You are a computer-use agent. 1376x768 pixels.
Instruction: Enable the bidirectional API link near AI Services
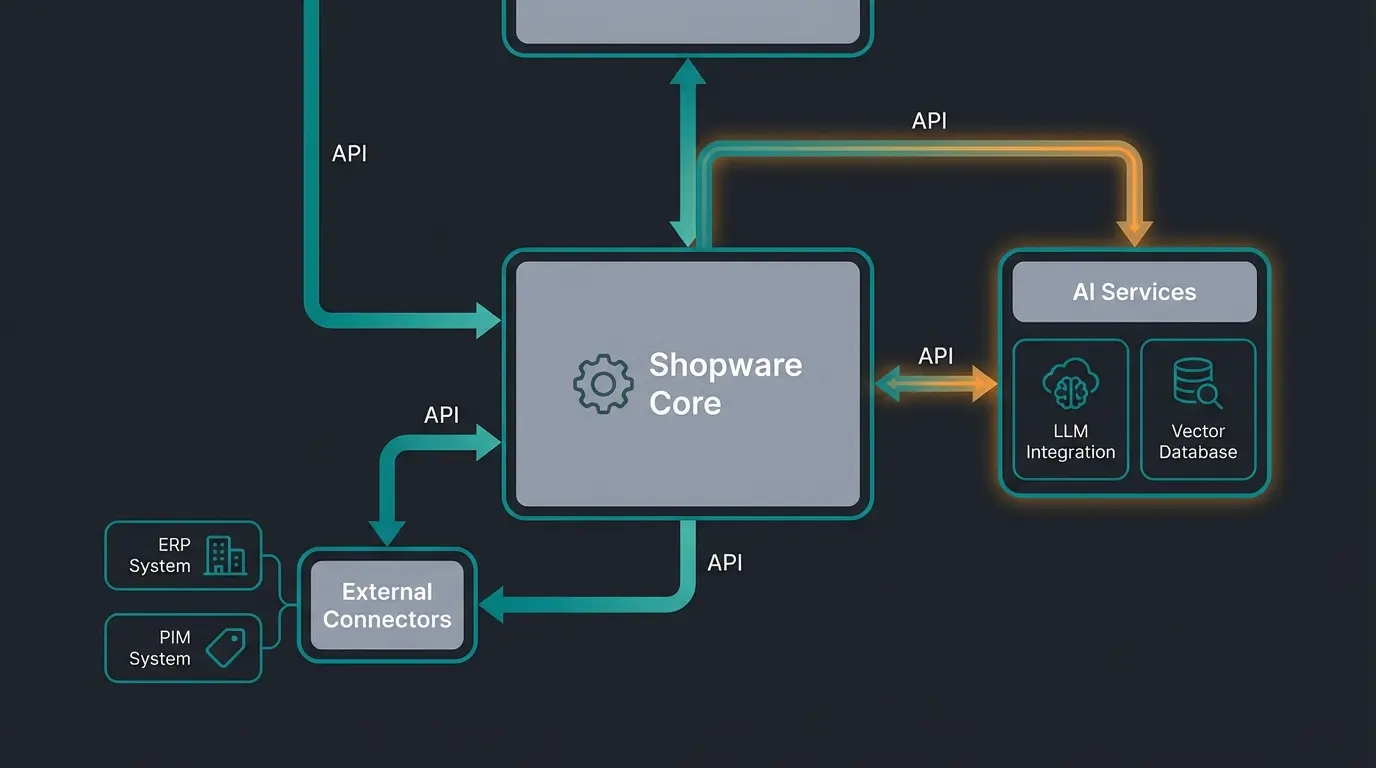coord(936,383)
